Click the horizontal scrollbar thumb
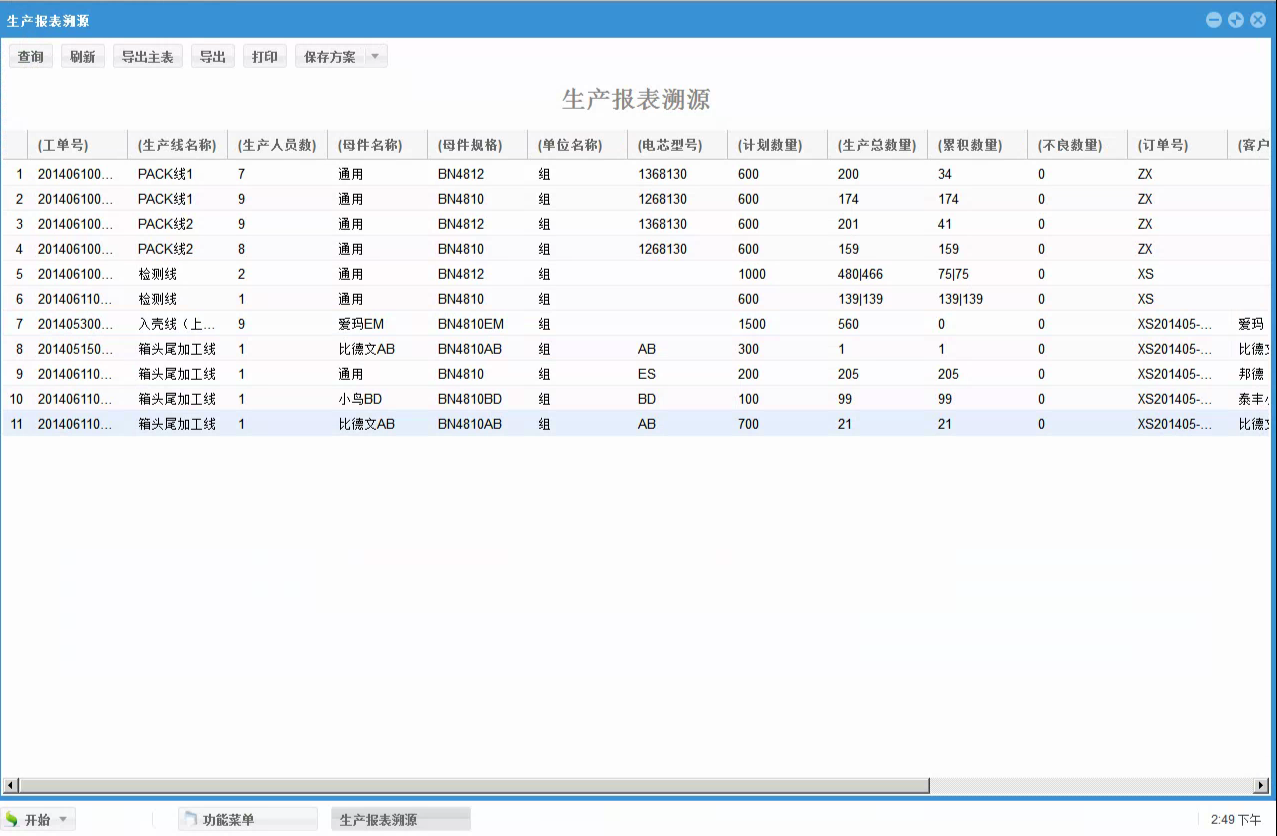 (x=474, y=786)
